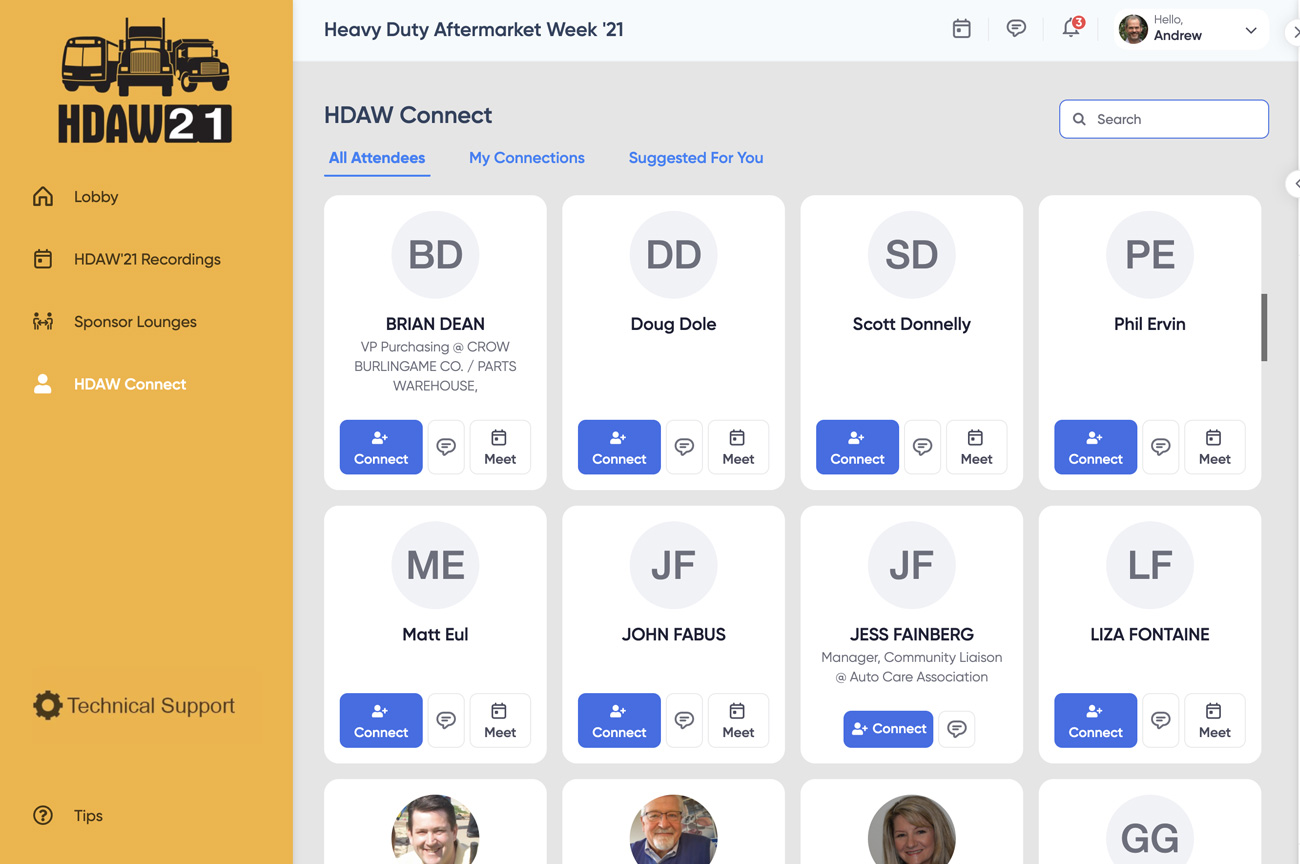The width and height of the screenshot is (1300, 864).
Task: Click chat icon on Brian Dean's card
Action: click(446, 447)
